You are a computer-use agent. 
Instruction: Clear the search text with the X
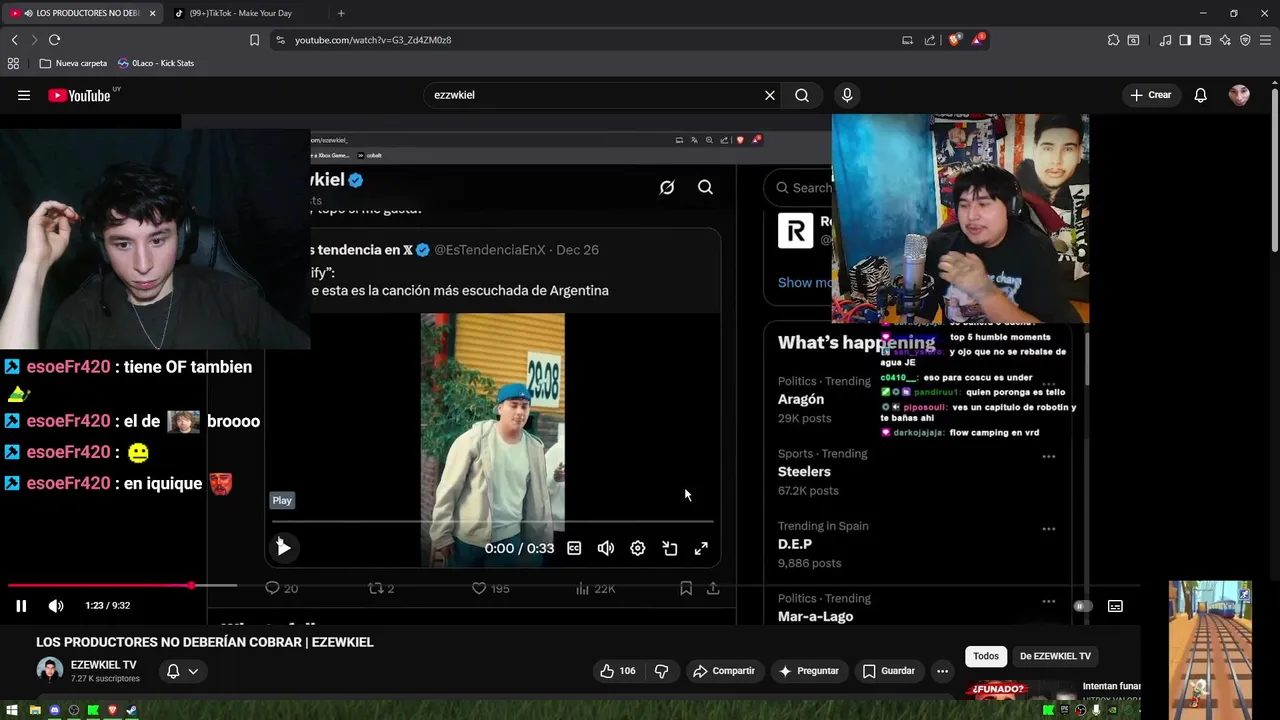[770, 95]
